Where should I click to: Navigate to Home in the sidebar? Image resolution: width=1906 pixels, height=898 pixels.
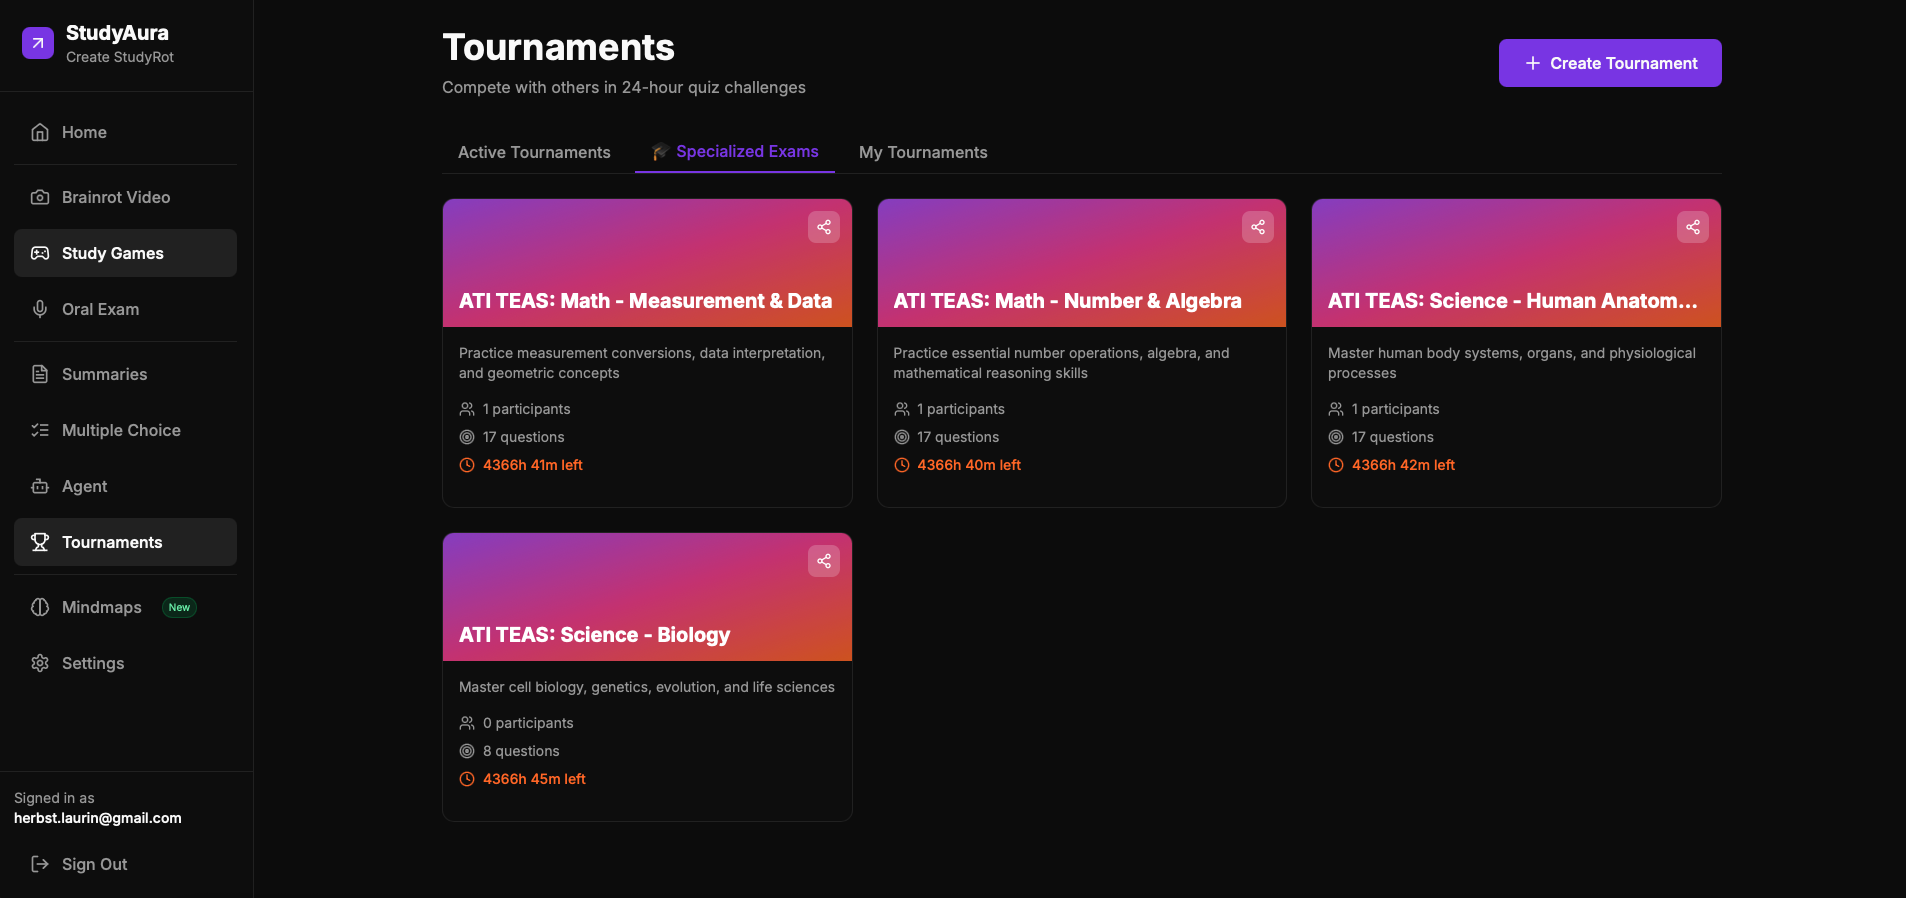click(x=84, y=132)
